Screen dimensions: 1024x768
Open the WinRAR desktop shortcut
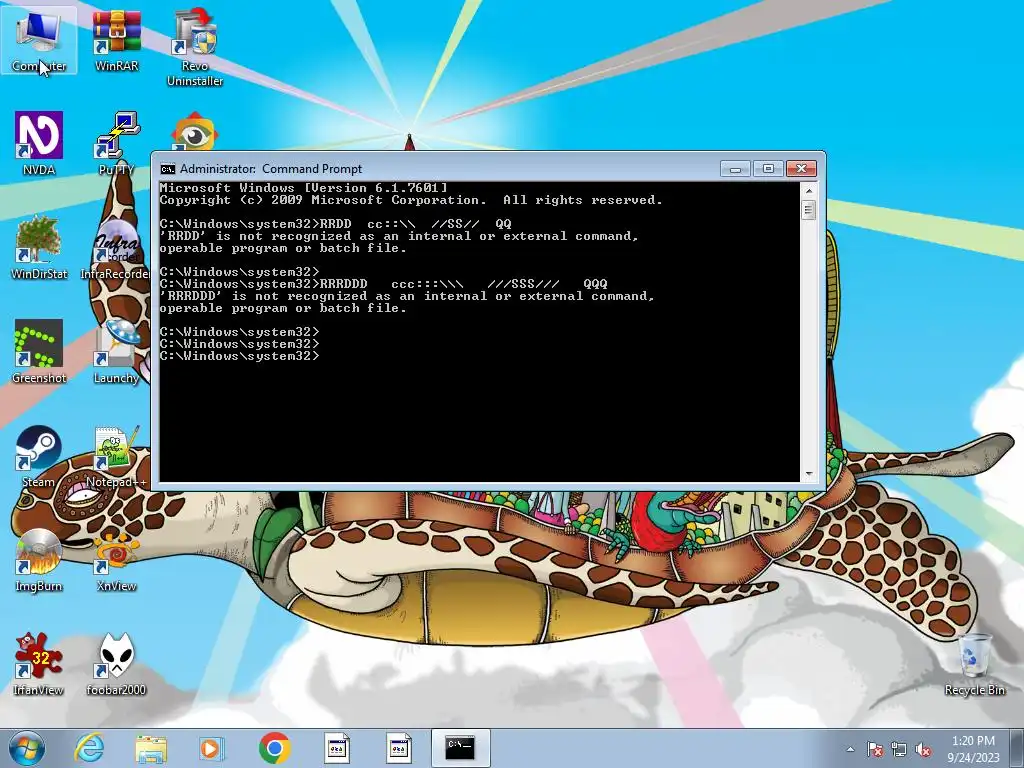[x=116, y=40]
